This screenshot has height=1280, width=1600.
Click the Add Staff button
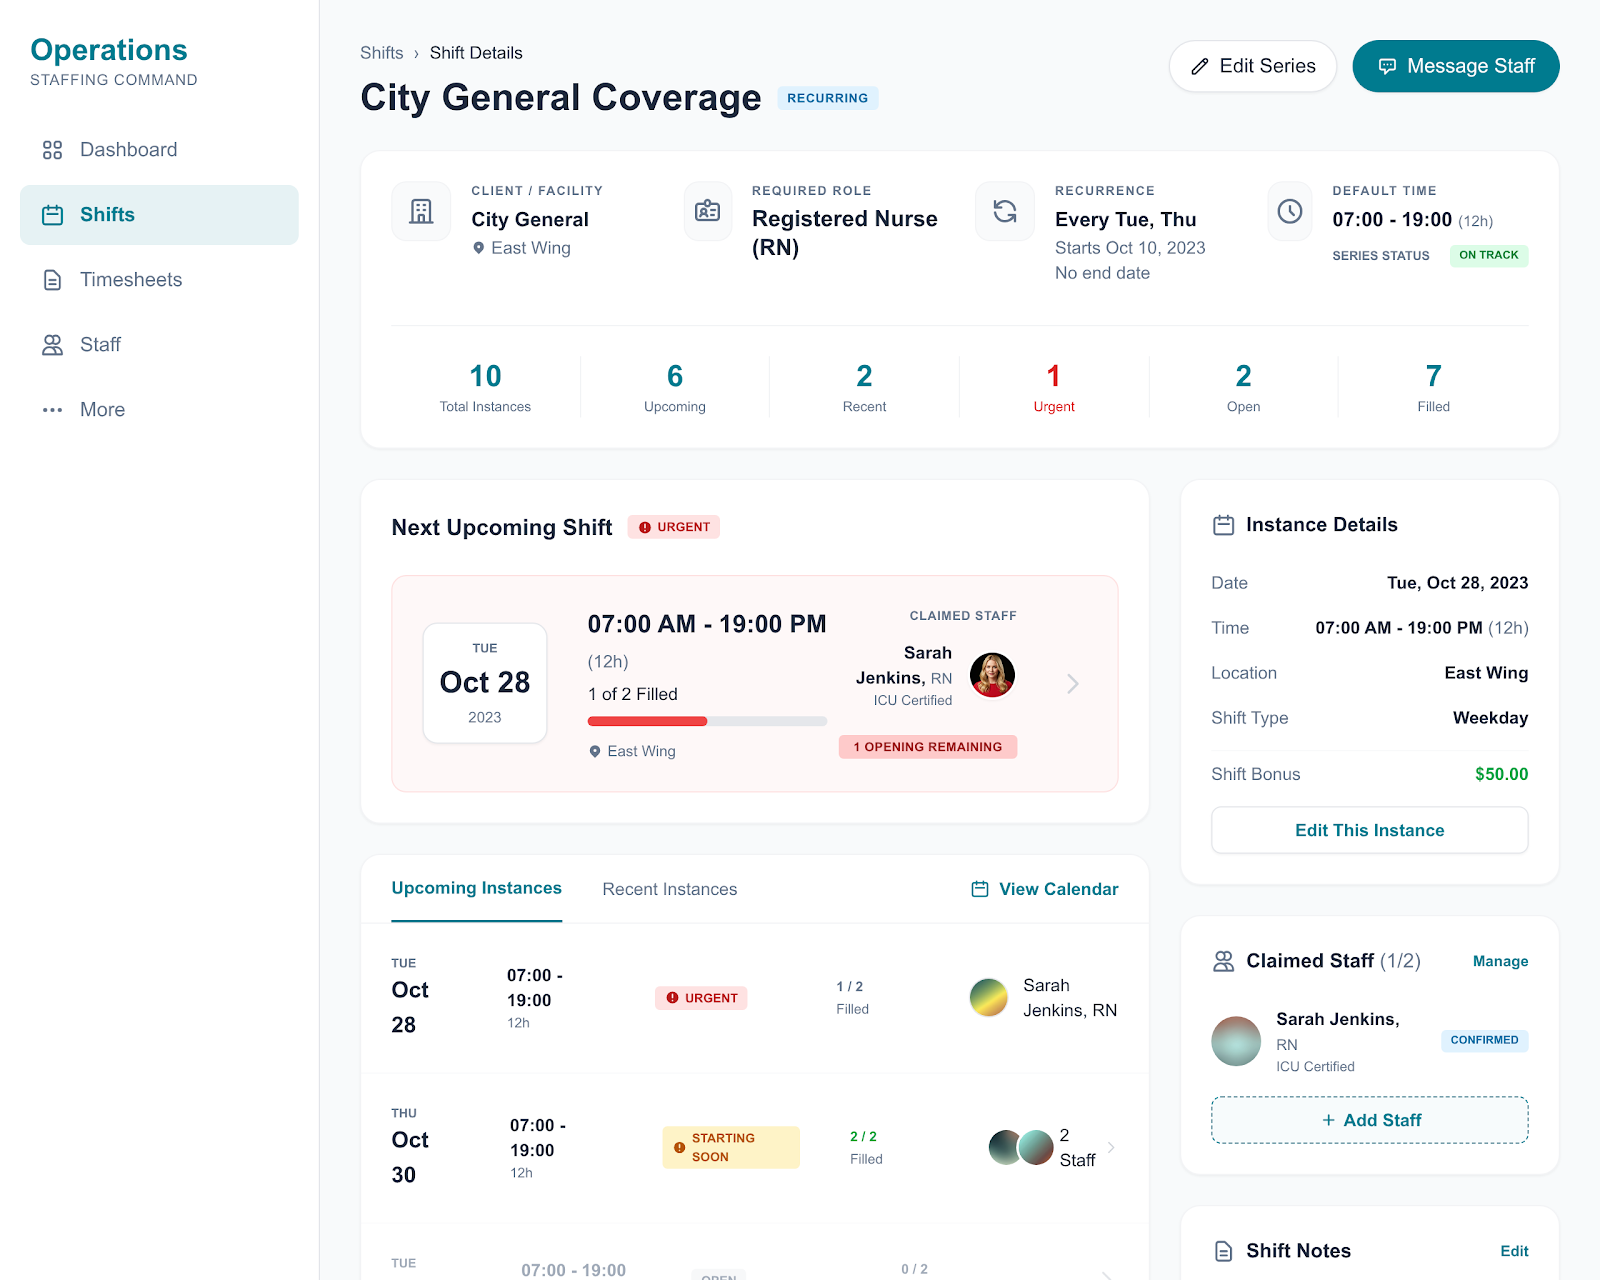tap(1370, 1120)
